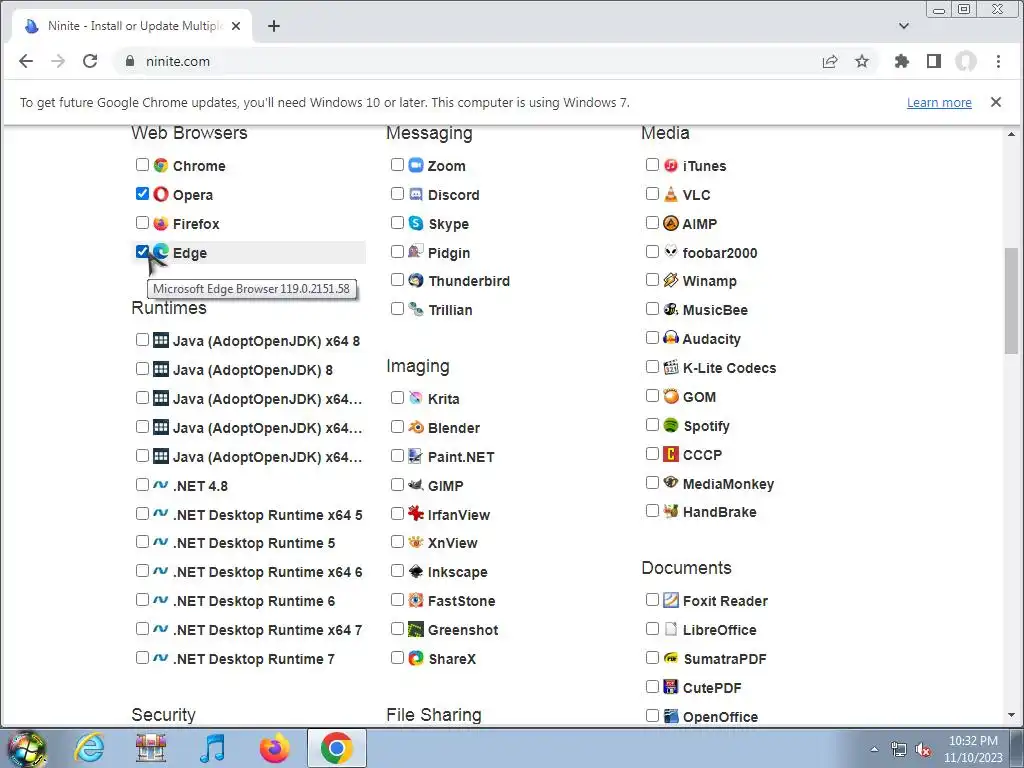
Task: Tick the Pidgin checkbox
Action: click(397, 251)
